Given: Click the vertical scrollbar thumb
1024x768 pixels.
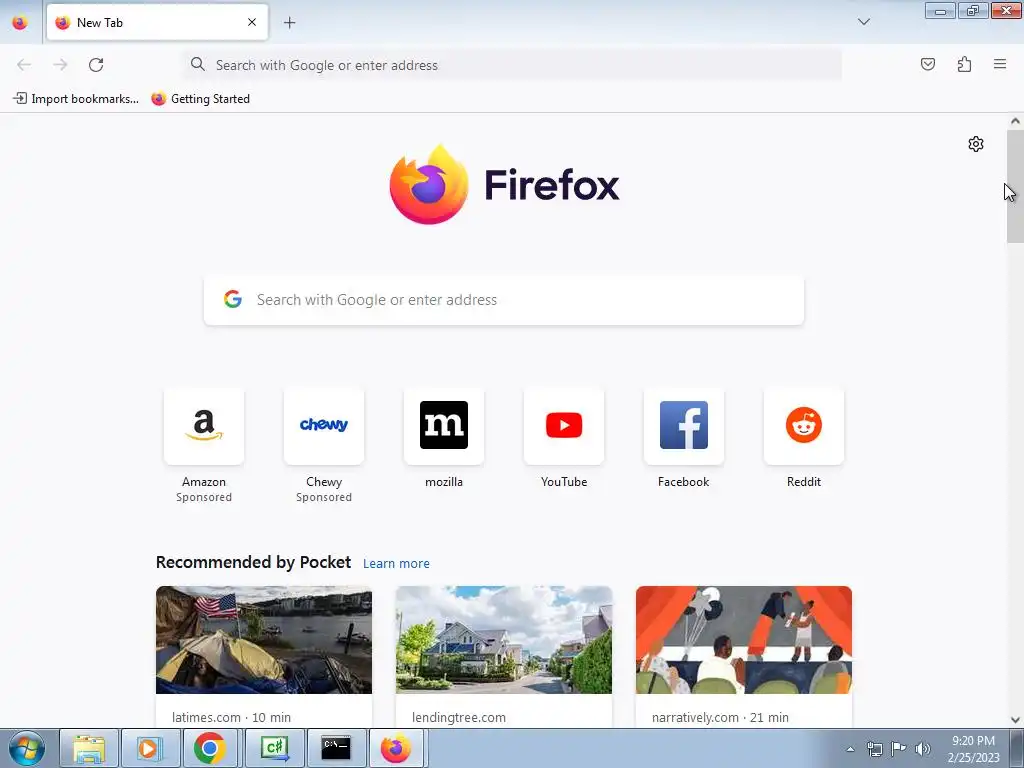Looking at the screenshot, I should pyautogui.click(x=1015, y=186).
